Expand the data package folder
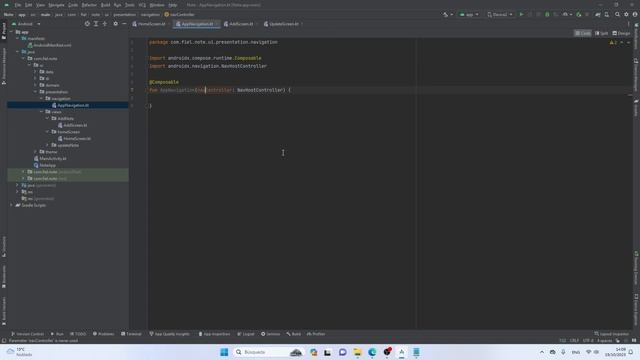Image resolution: width=640 pixels, height=360 pixels. coord(36,72)
